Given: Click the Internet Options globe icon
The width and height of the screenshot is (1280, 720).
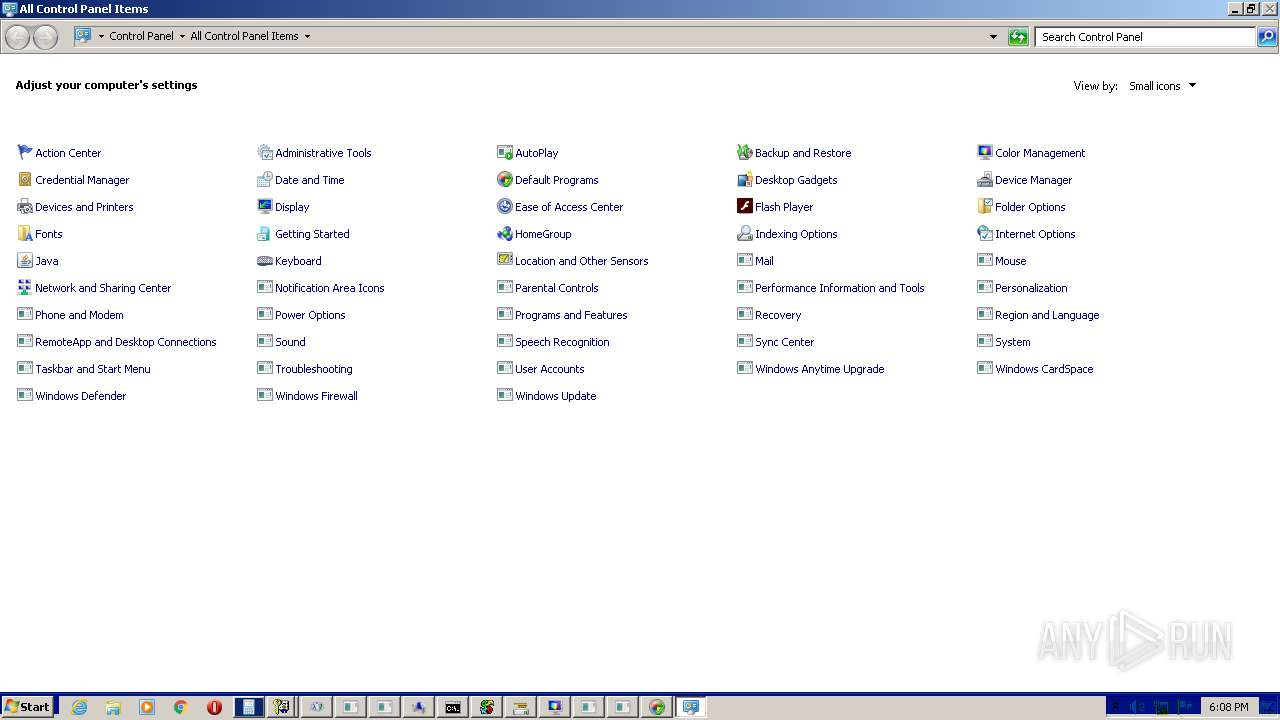Looking at the screenshot, I should (x=985, y=234).
